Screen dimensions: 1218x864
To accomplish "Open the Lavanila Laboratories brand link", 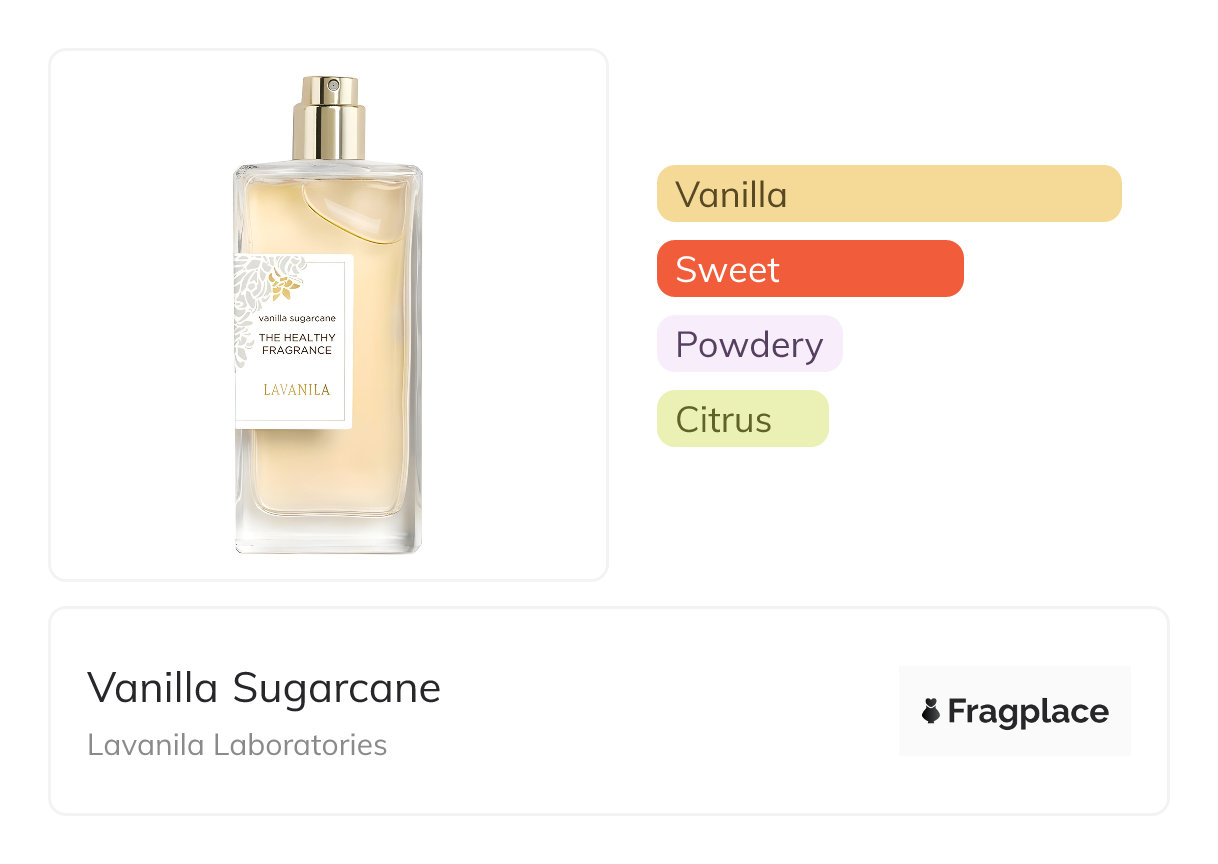I will tap(237, 745).
